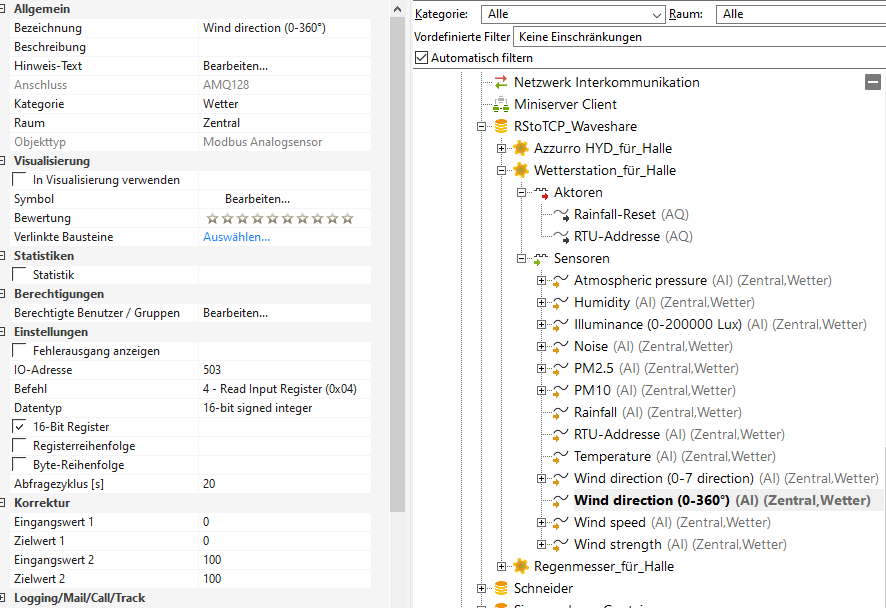This screenshot has height=608, width=886.
Task: Click the properties panel scroll up arrow
Action: [397, 9]
